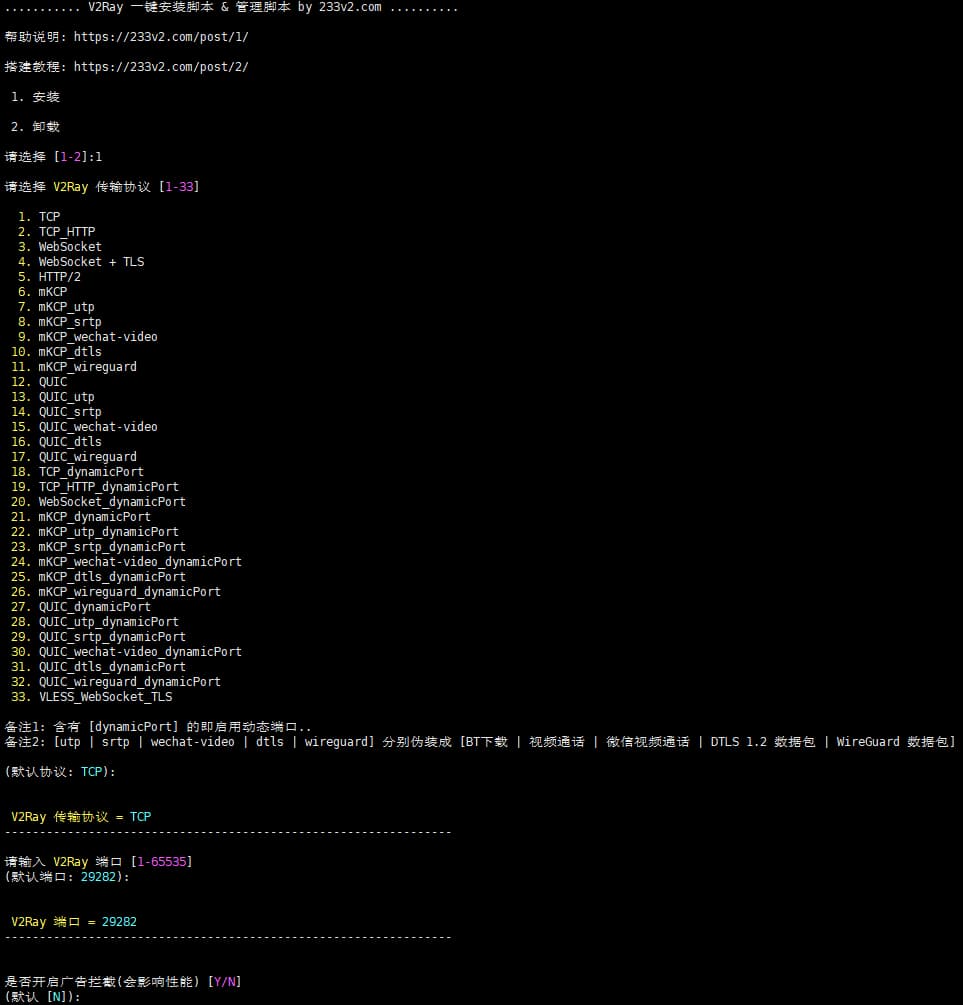Viewport: 963px width, 1005px height.
Task: Select the '30. QUIC_wechat-video_dynamicPort' line
Action: point(126,652)
